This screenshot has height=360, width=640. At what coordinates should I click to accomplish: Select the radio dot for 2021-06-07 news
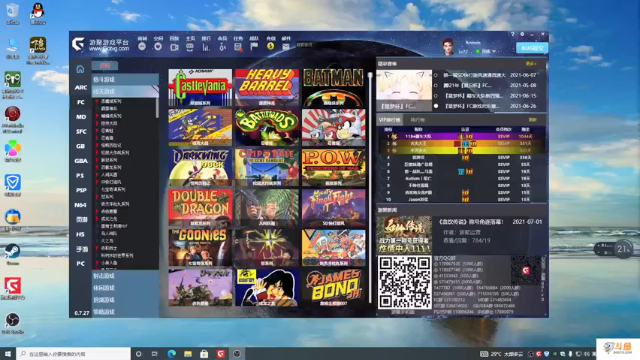click(436, 75)
